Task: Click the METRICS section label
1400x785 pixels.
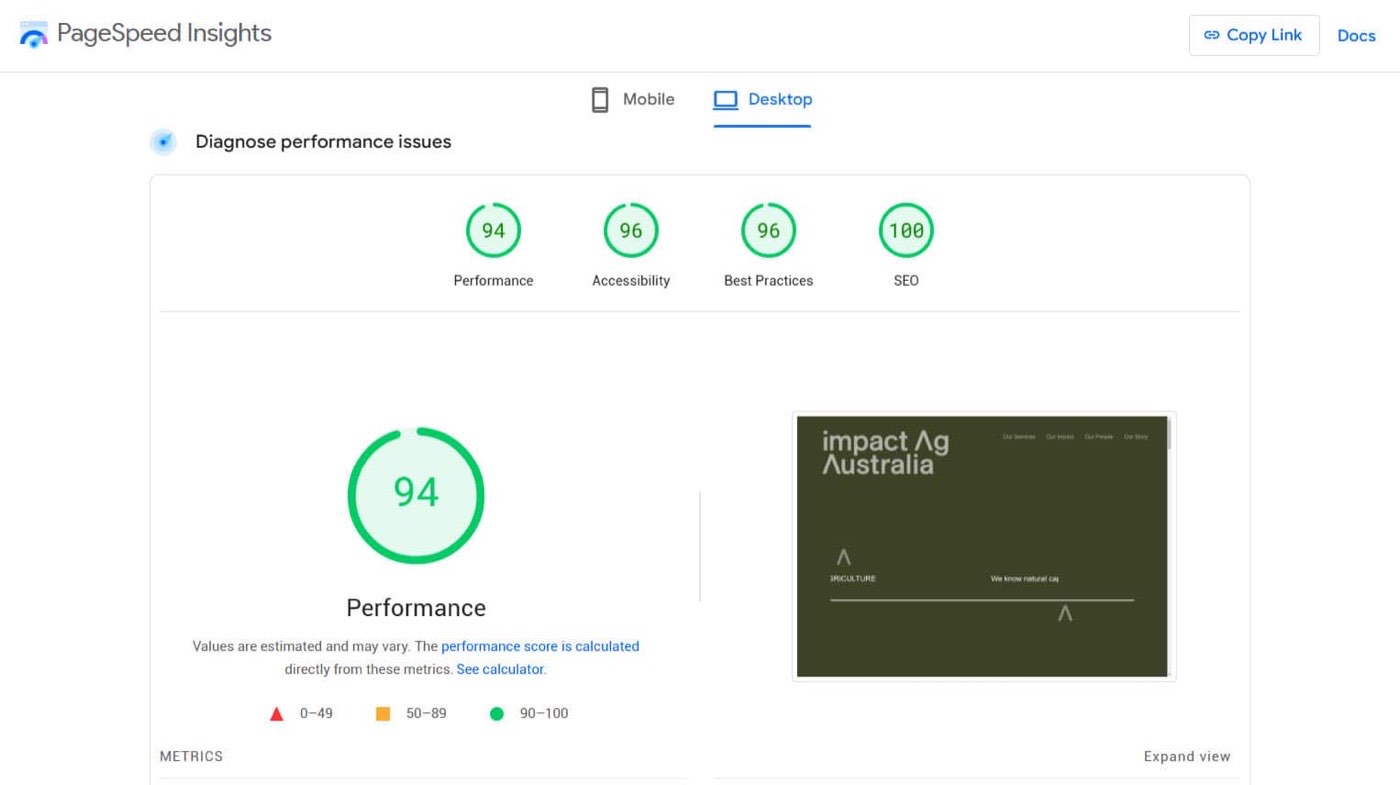Action: tap(191, 756)
